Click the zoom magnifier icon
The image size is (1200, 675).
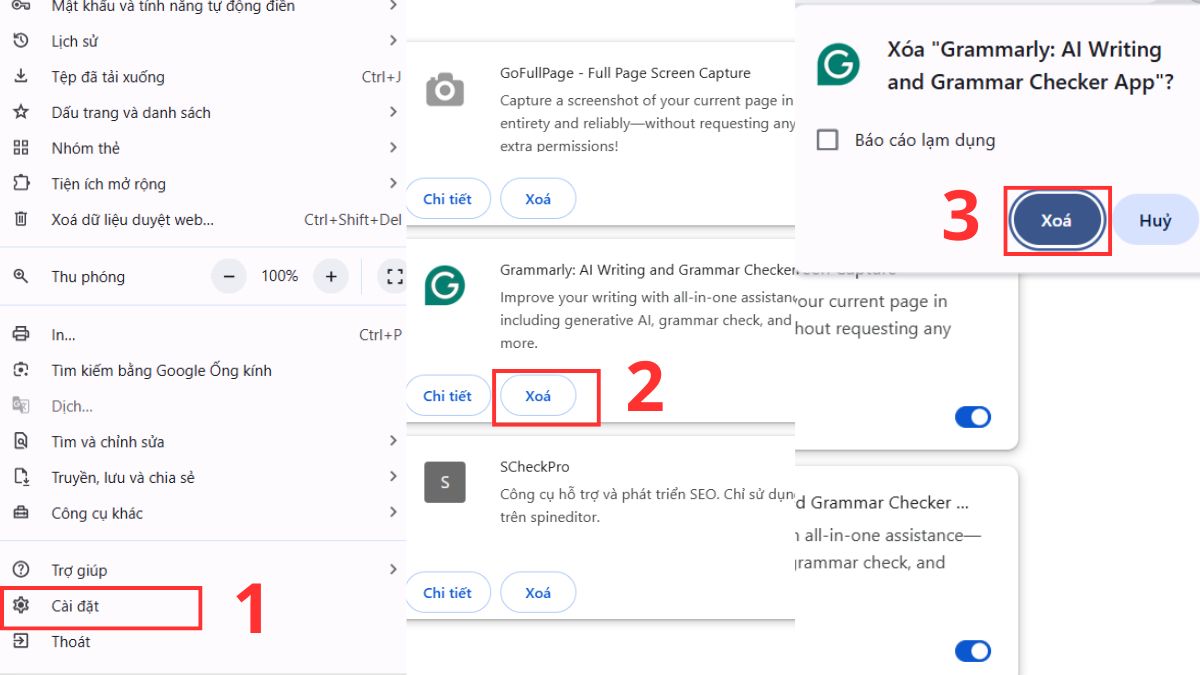click(x=21, y=276)
